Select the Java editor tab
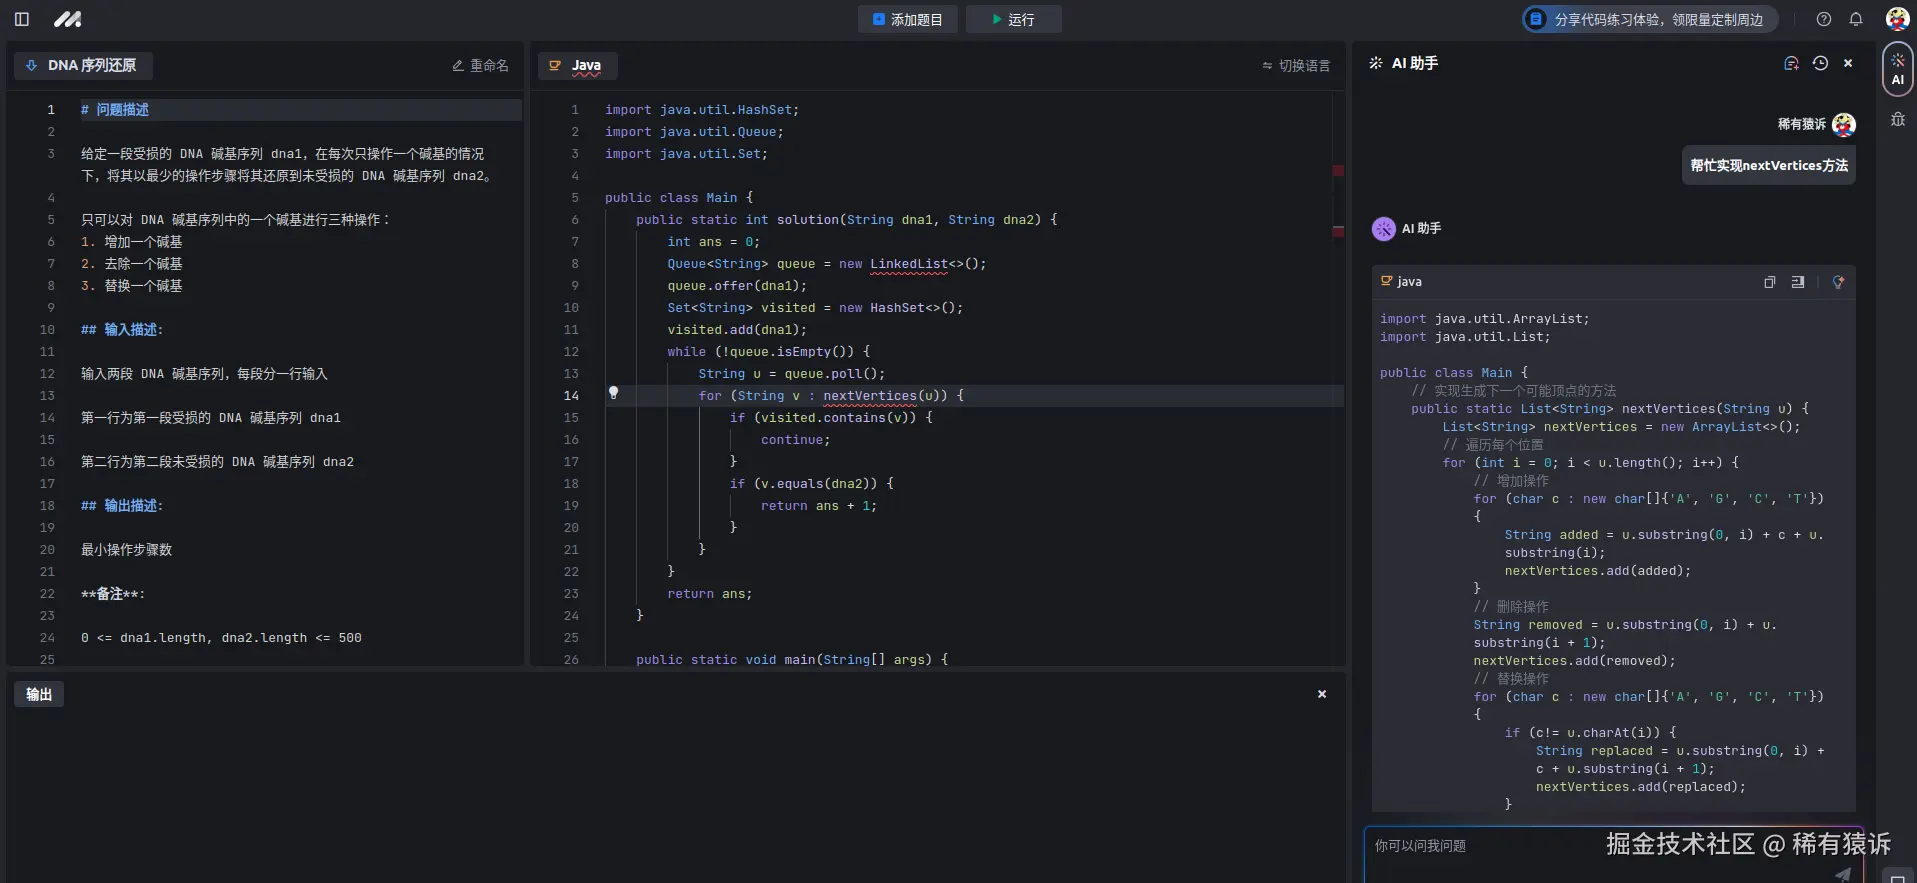The width and height of the screenshot is (1917, 883). [577, 65]
